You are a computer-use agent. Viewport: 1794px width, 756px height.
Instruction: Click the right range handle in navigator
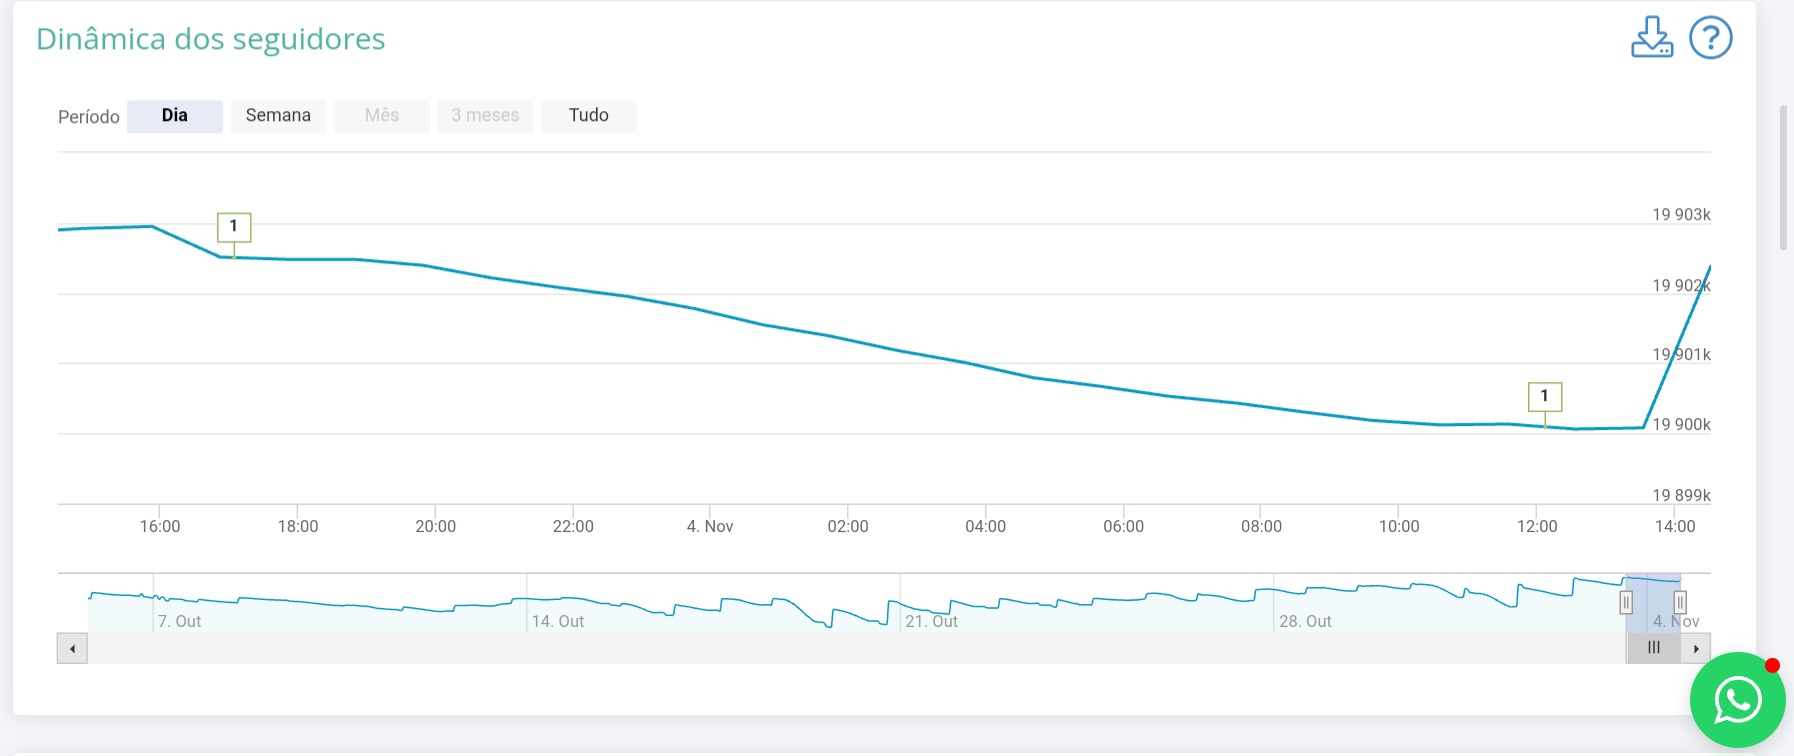1680,602
